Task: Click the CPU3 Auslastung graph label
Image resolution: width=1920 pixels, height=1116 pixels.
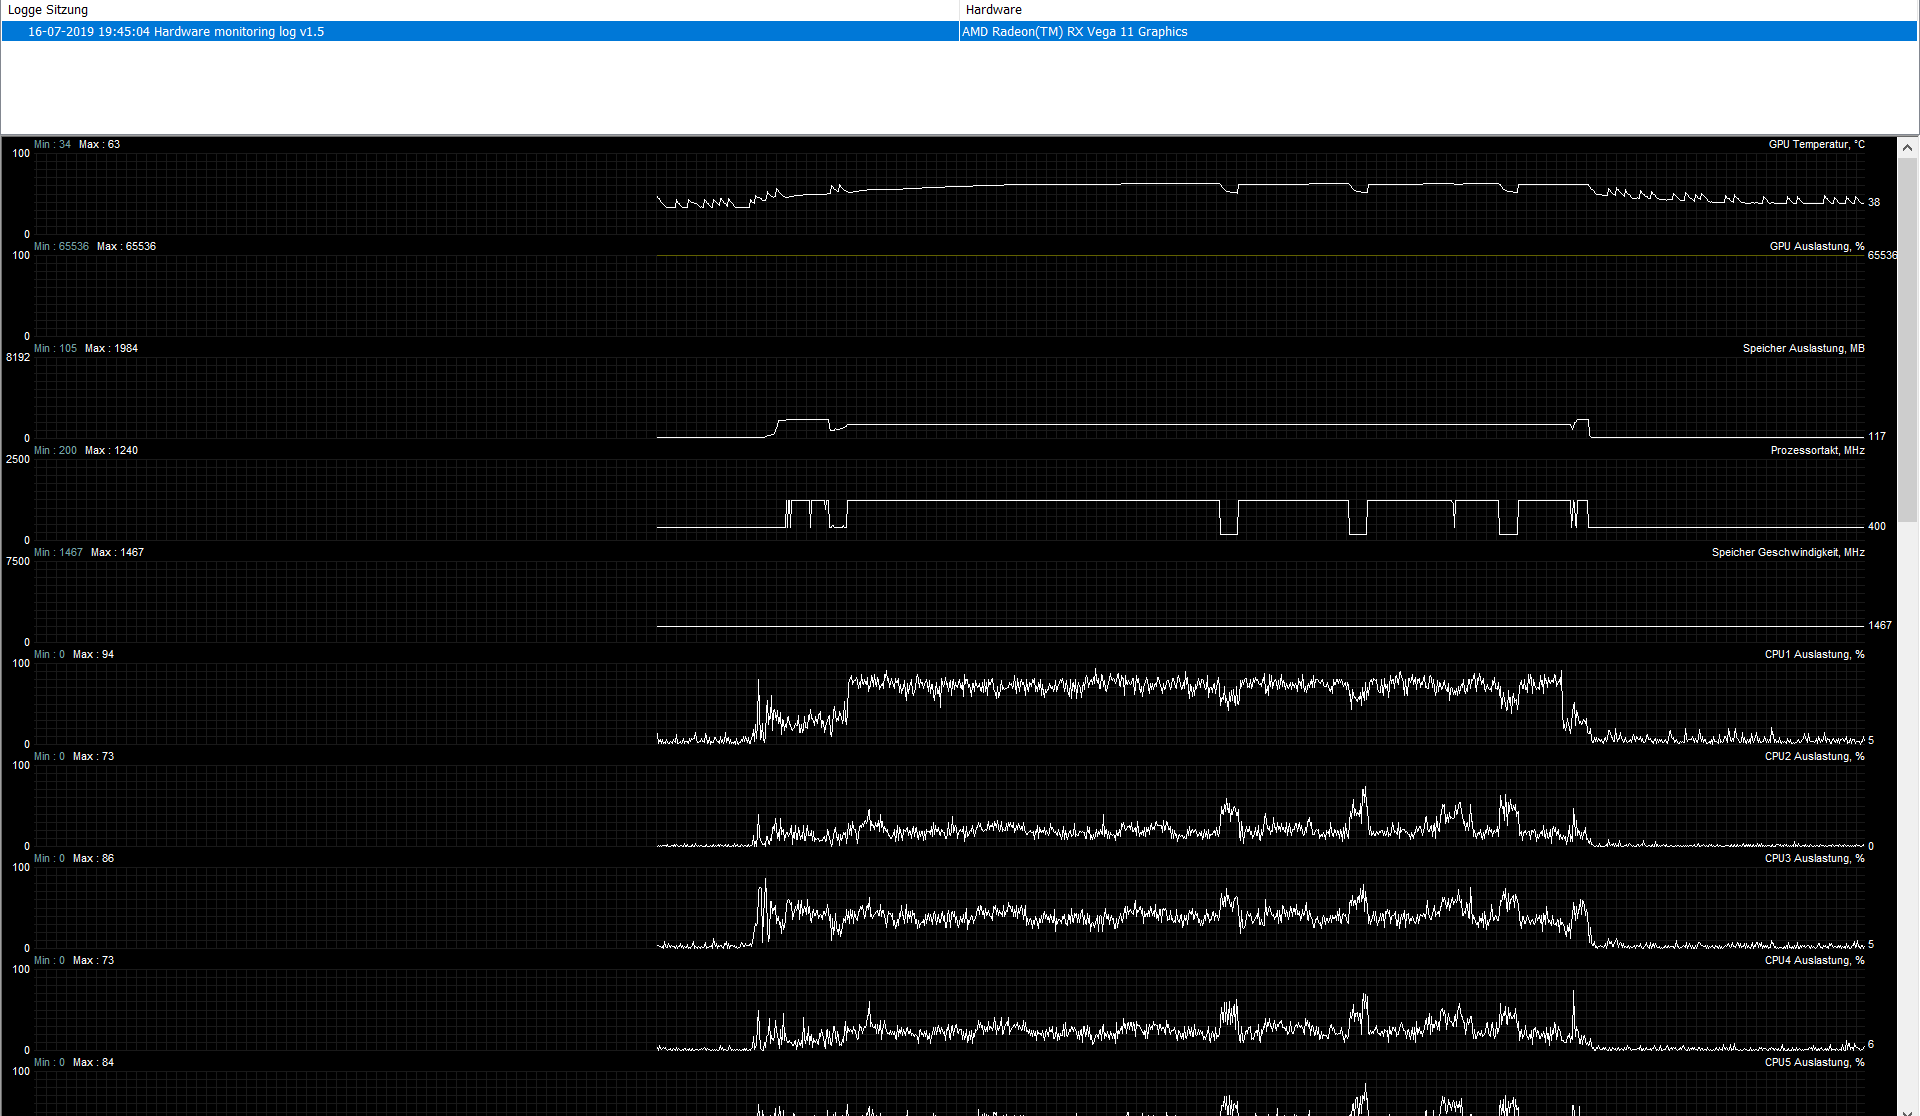Action: pyautogui.click(x=1814, y=859)
